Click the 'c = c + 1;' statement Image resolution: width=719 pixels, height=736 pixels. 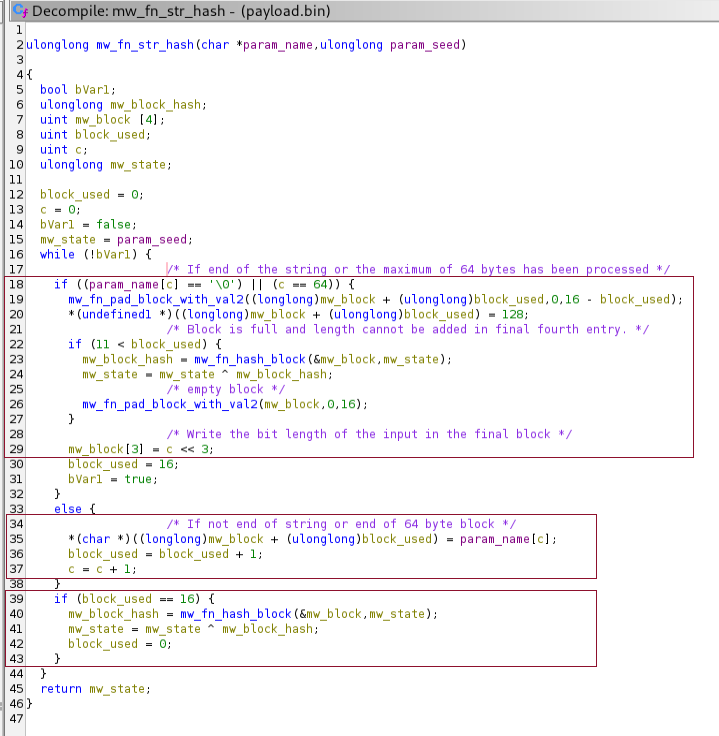(103, 569)
